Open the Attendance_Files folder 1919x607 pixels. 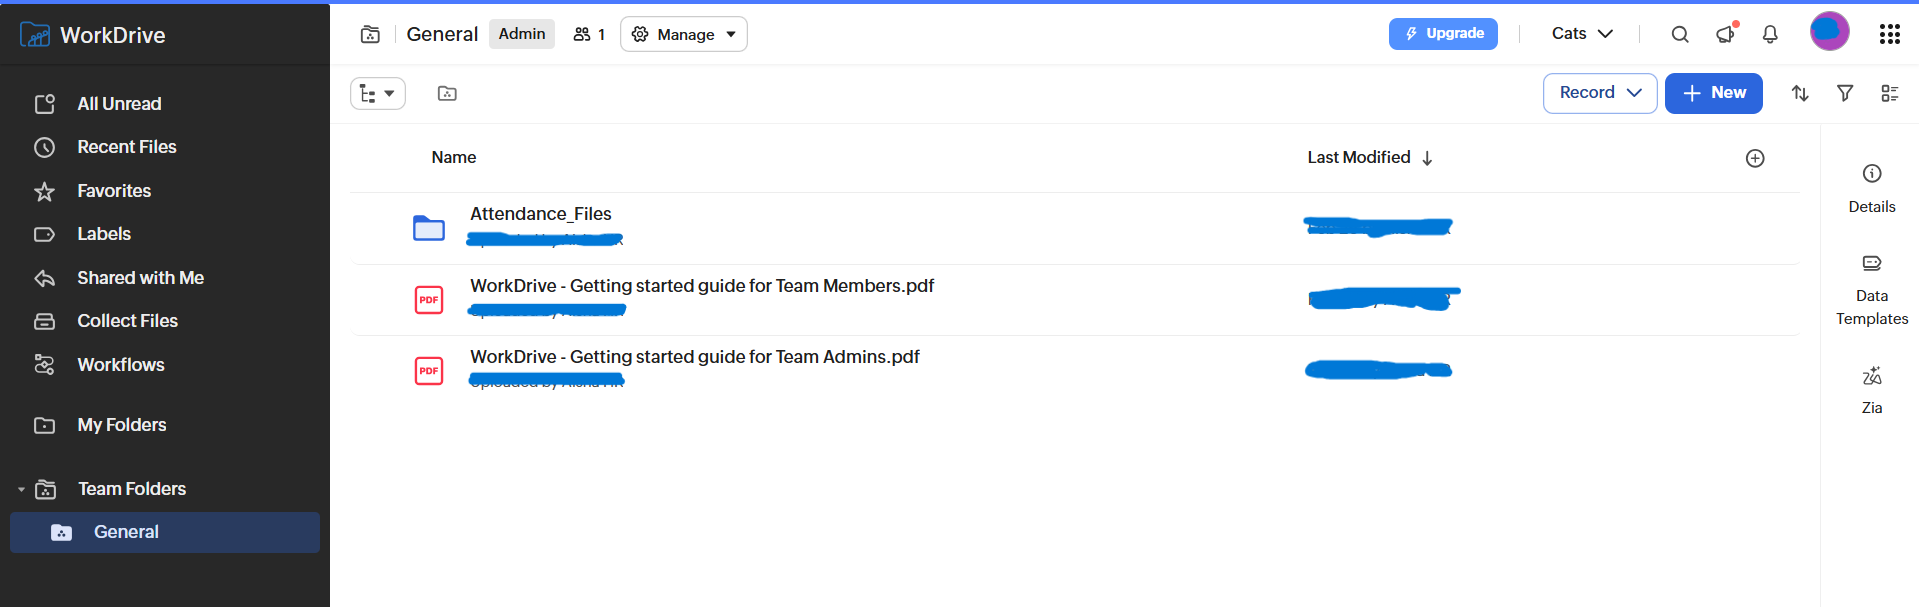point(540,214)
